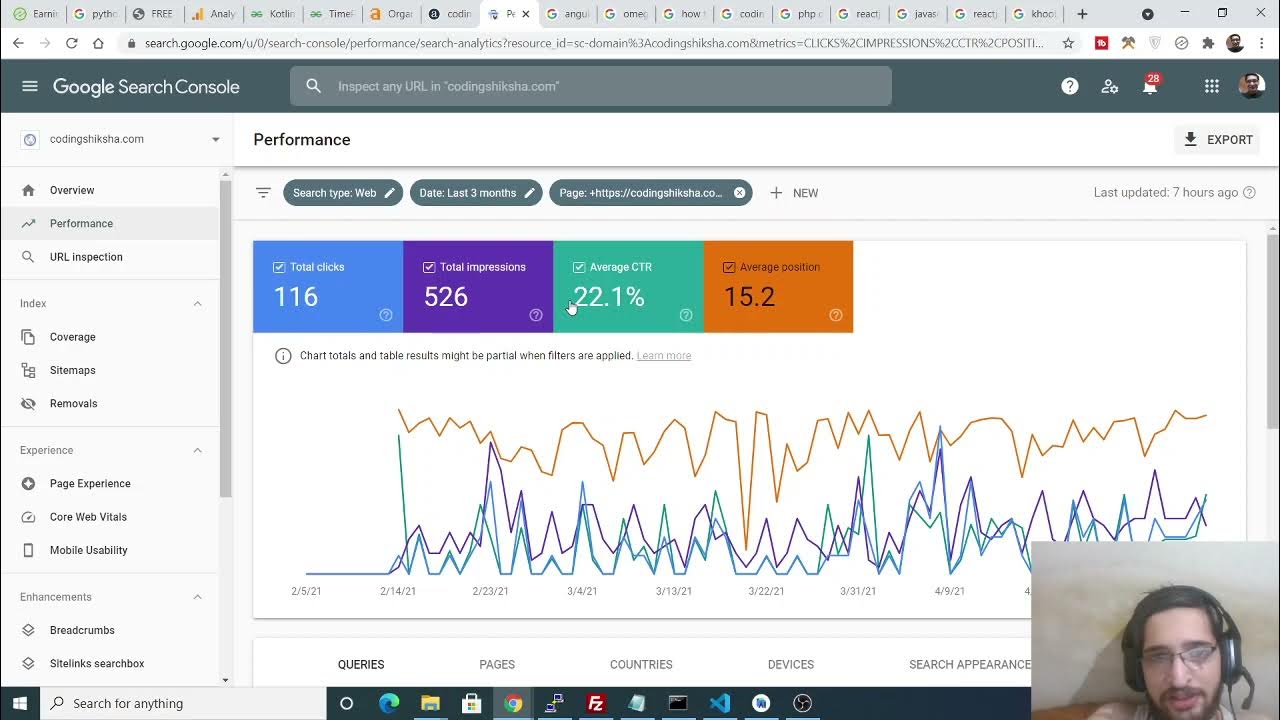Select the Countries tab
This screenshot has height=720, width=1280.
click(641, 664)
